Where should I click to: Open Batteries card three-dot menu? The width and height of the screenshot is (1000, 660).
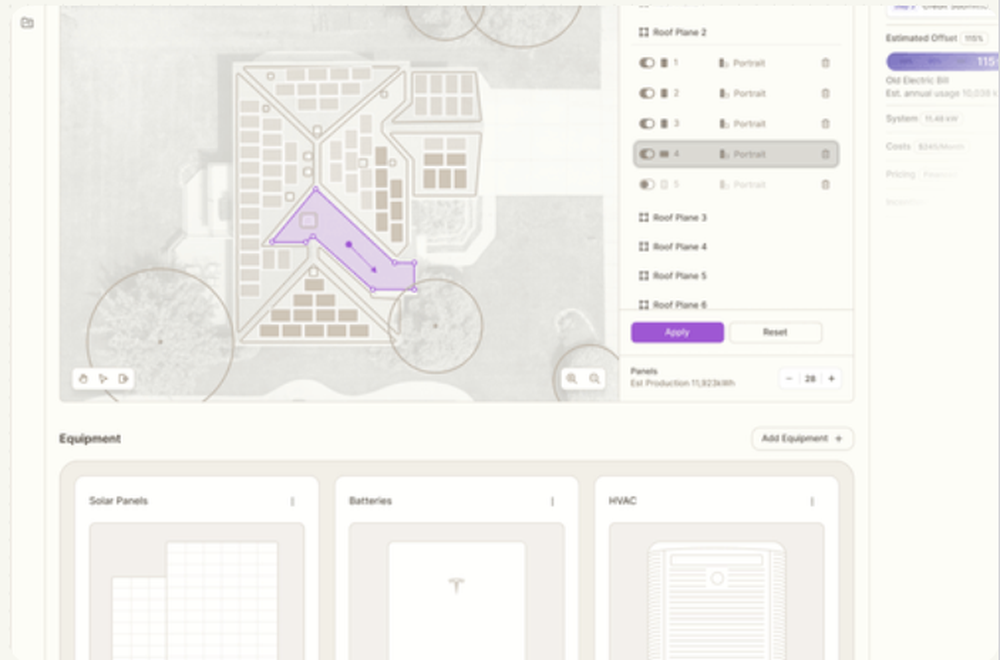click(552, 501)
